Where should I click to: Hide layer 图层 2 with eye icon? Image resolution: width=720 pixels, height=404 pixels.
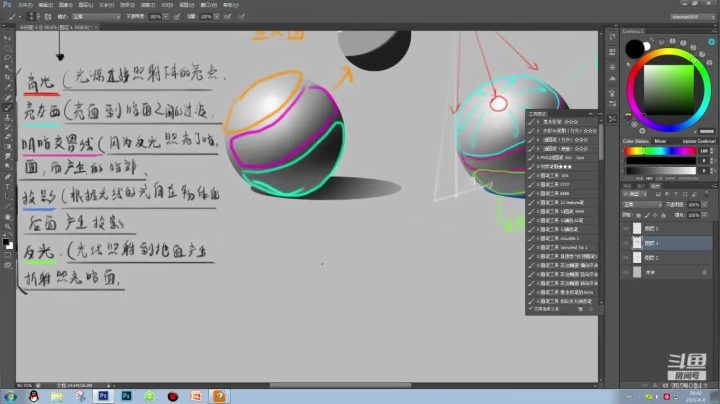(625, 258)
